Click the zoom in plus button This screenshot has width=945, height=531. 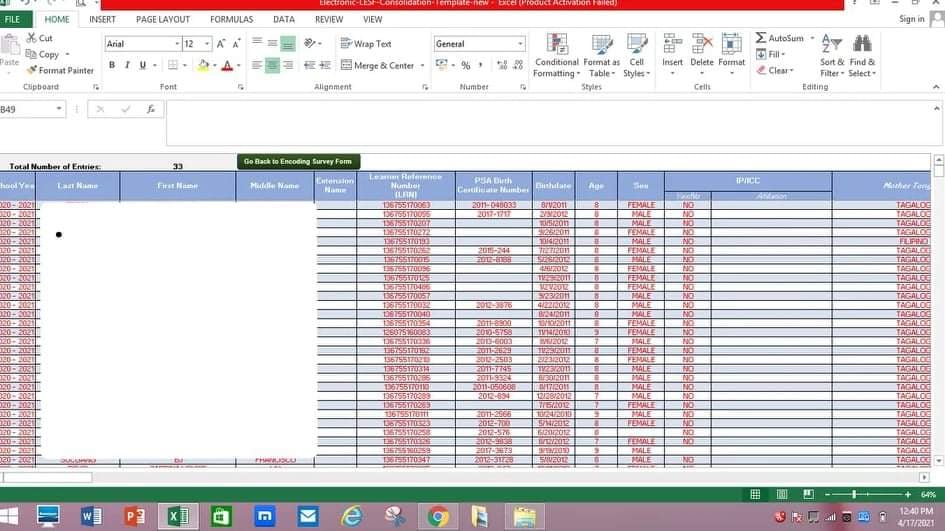(x=908, y=494)
